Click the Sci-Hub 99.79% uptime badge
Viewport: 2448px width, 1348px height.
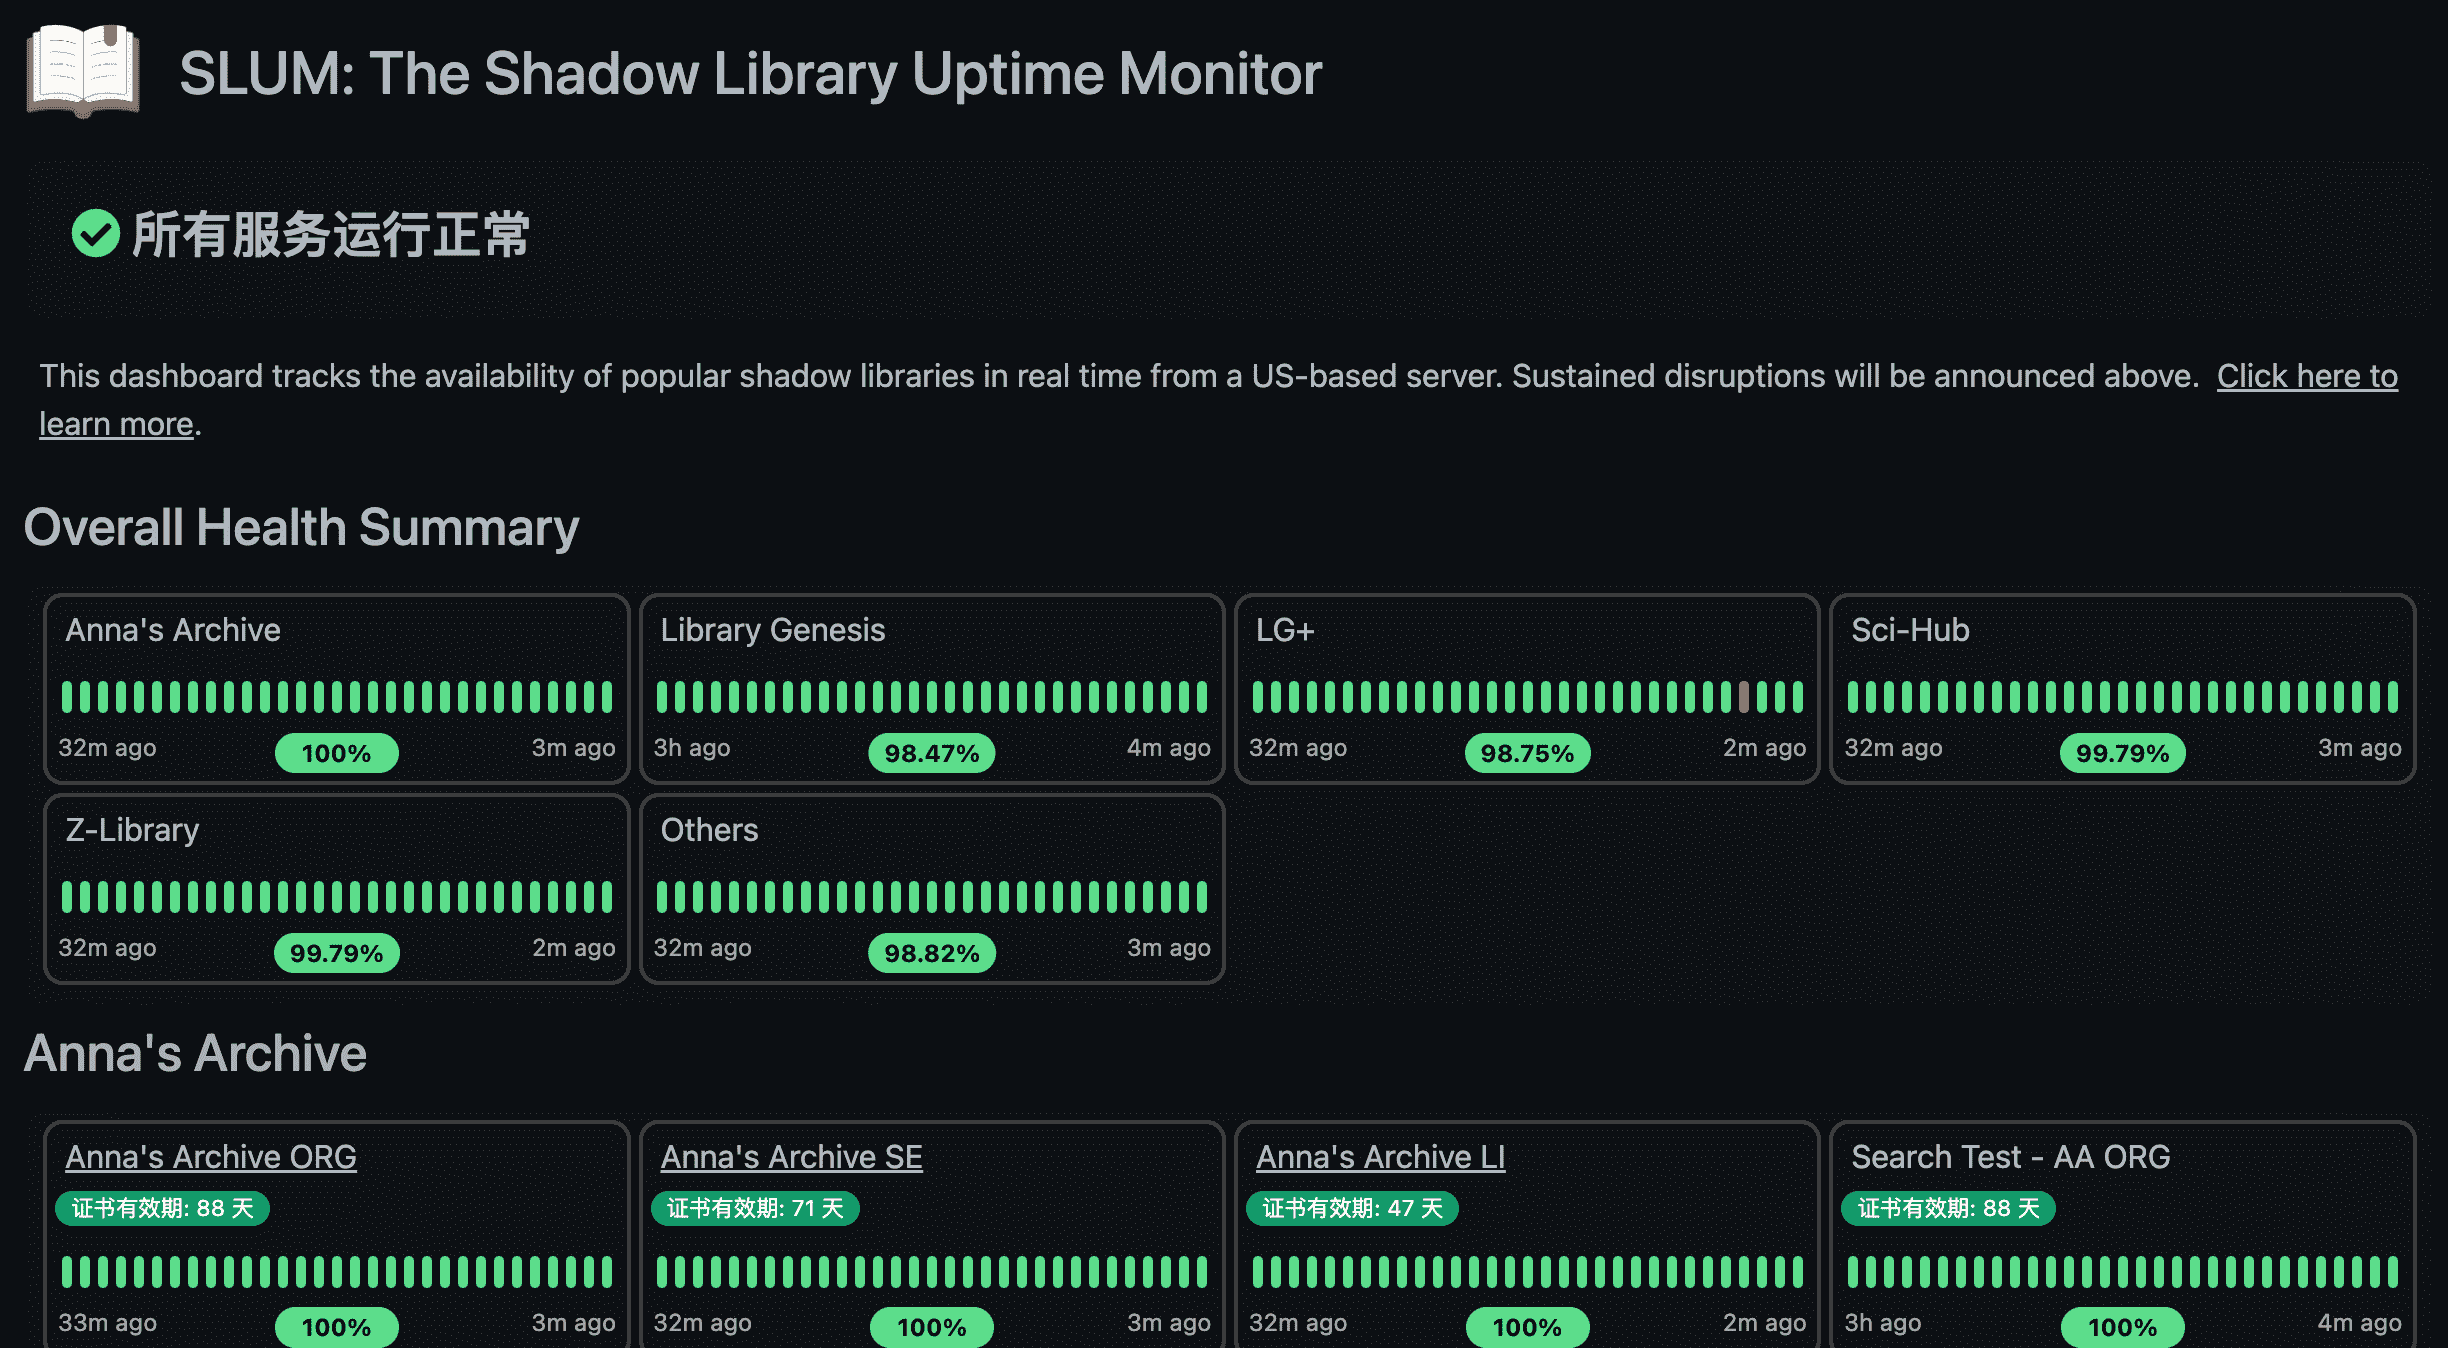pos(2122,753)
